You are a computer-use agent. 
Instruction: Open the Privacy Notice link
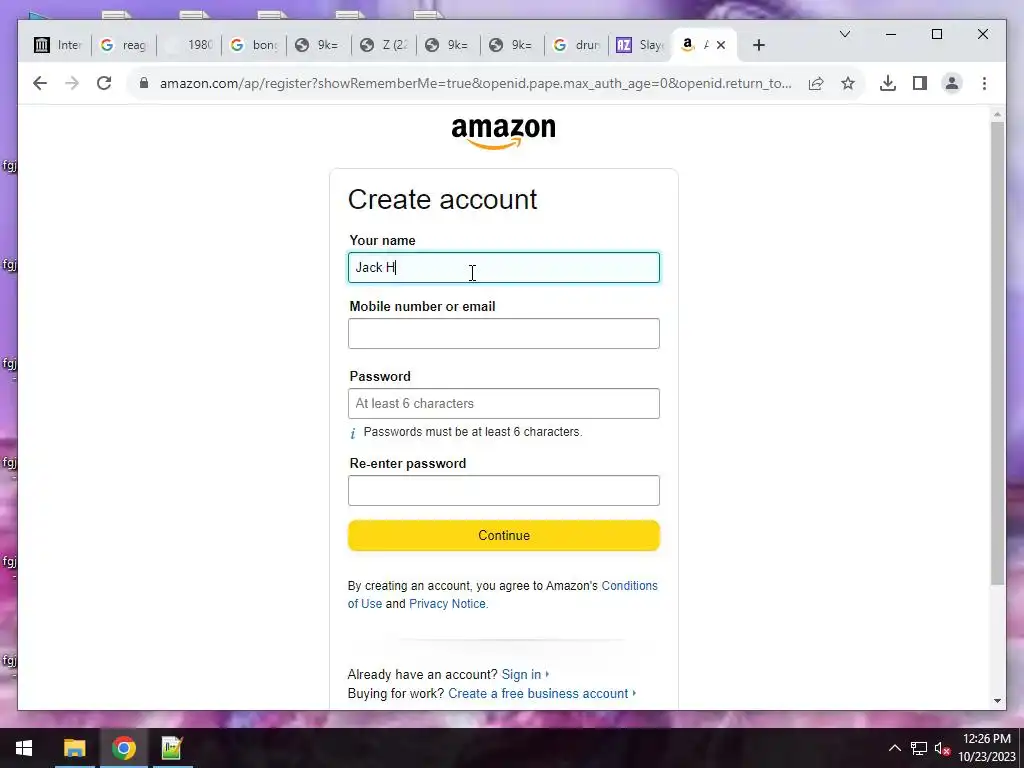pyautogui.click(x=448, y=604)
